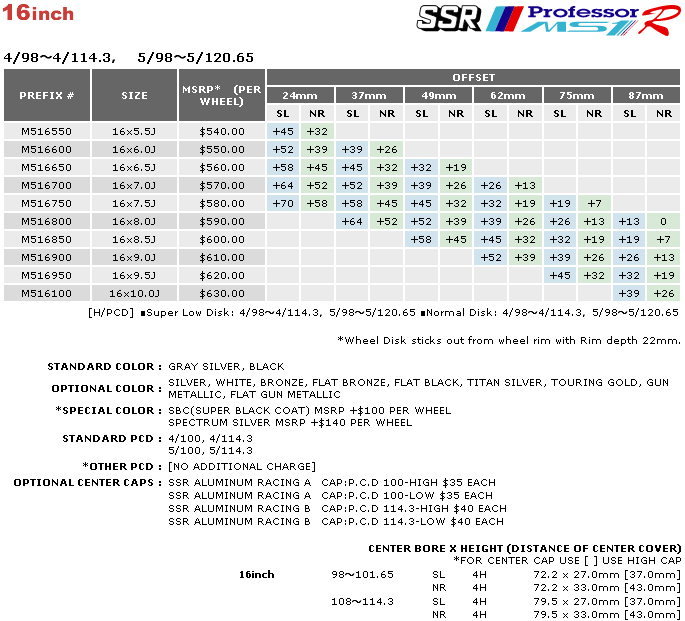The height and width of the screenshot is (621, 685).
Task: Click the +70 offset cell
Action: [x=283, y=203]
